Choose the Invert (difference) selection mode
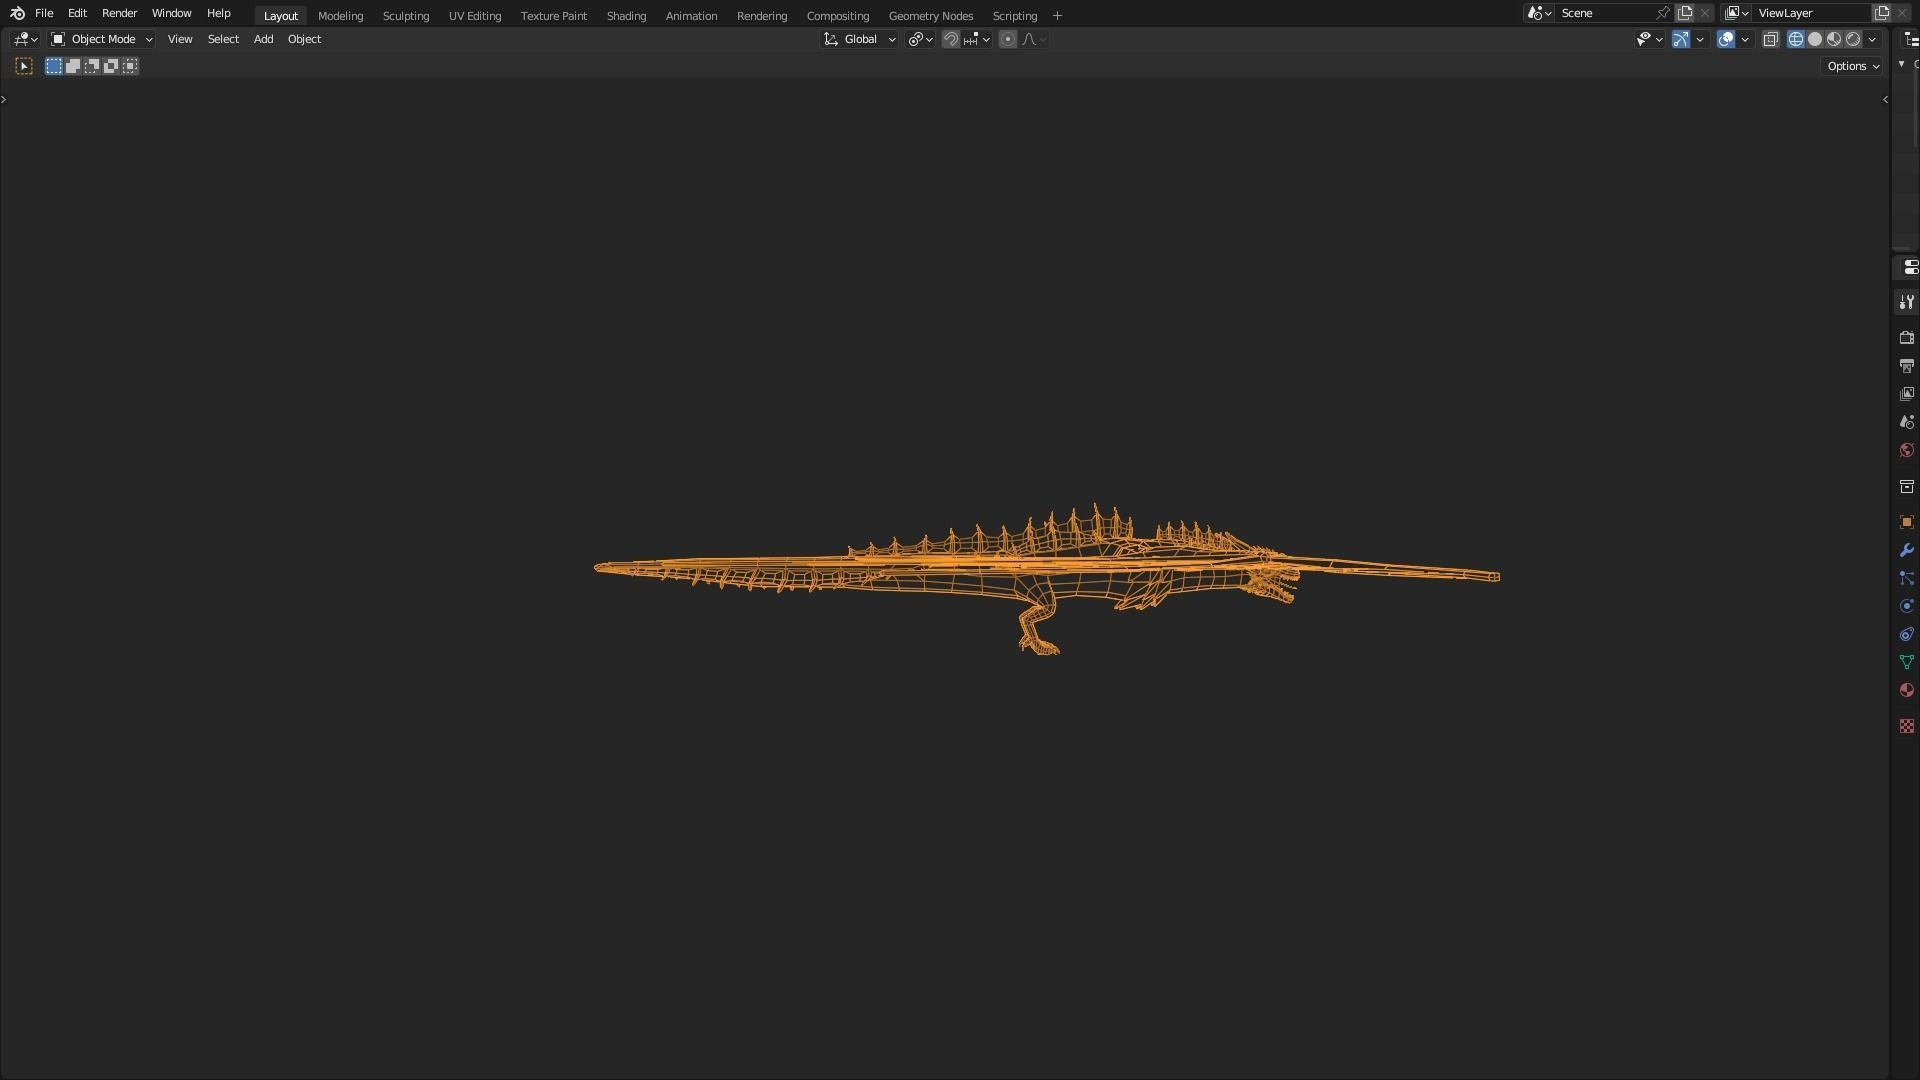 click(111, 66)
